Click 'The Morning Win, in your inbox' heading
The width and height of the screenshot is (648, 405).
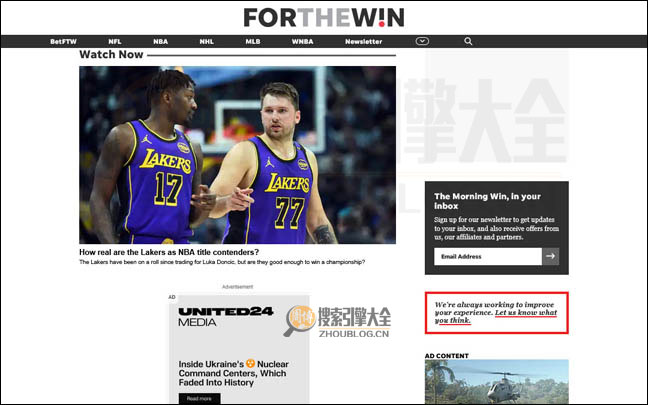pyautogui.click(x=487, y=201)
